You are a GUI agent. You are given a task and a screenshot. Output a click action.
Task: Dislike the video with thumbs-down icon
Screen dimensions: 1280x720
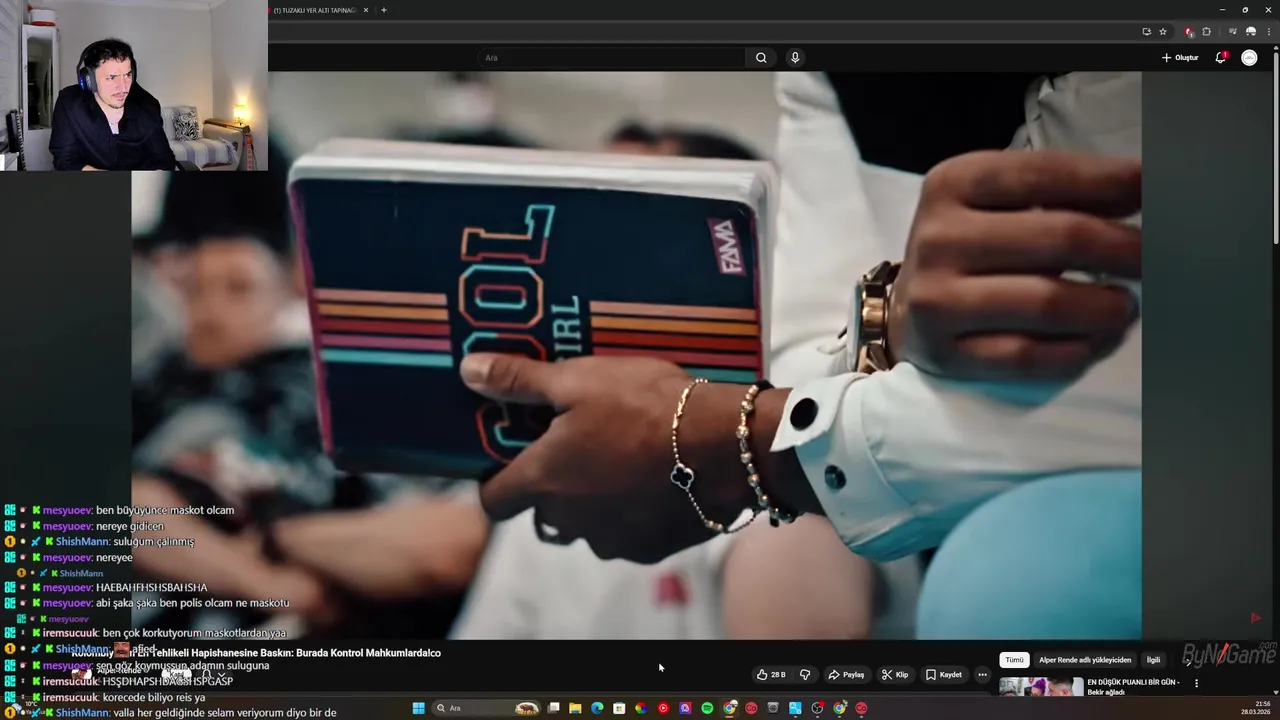805,675
